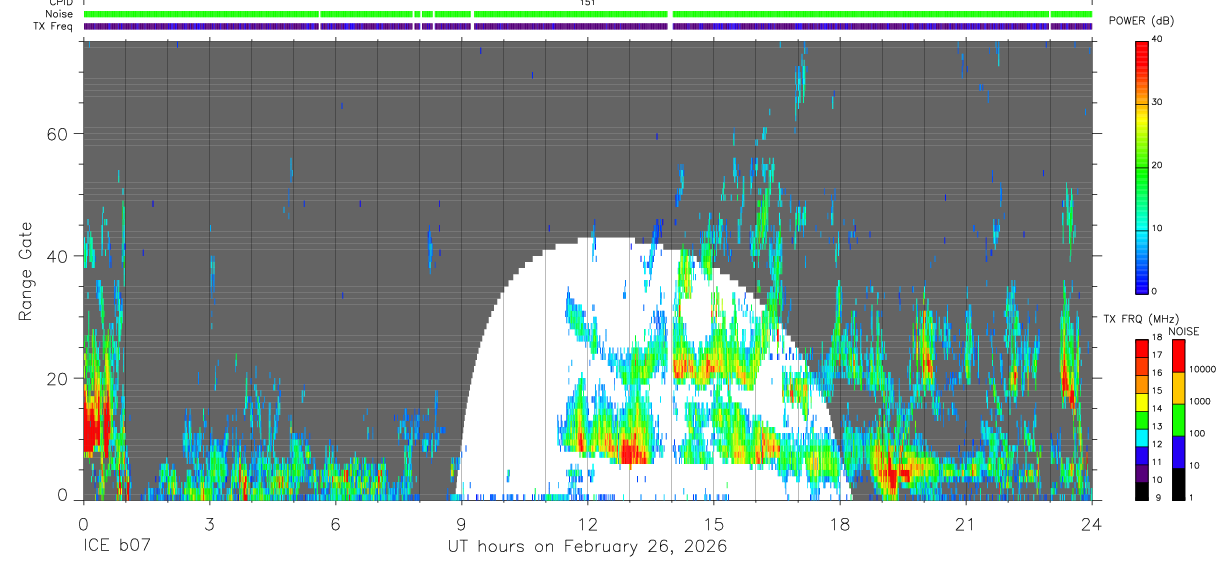The image size is (1228, 567).
Task: Click the 9 tick on UT hours axis
Action: click(x=461, y=523)
